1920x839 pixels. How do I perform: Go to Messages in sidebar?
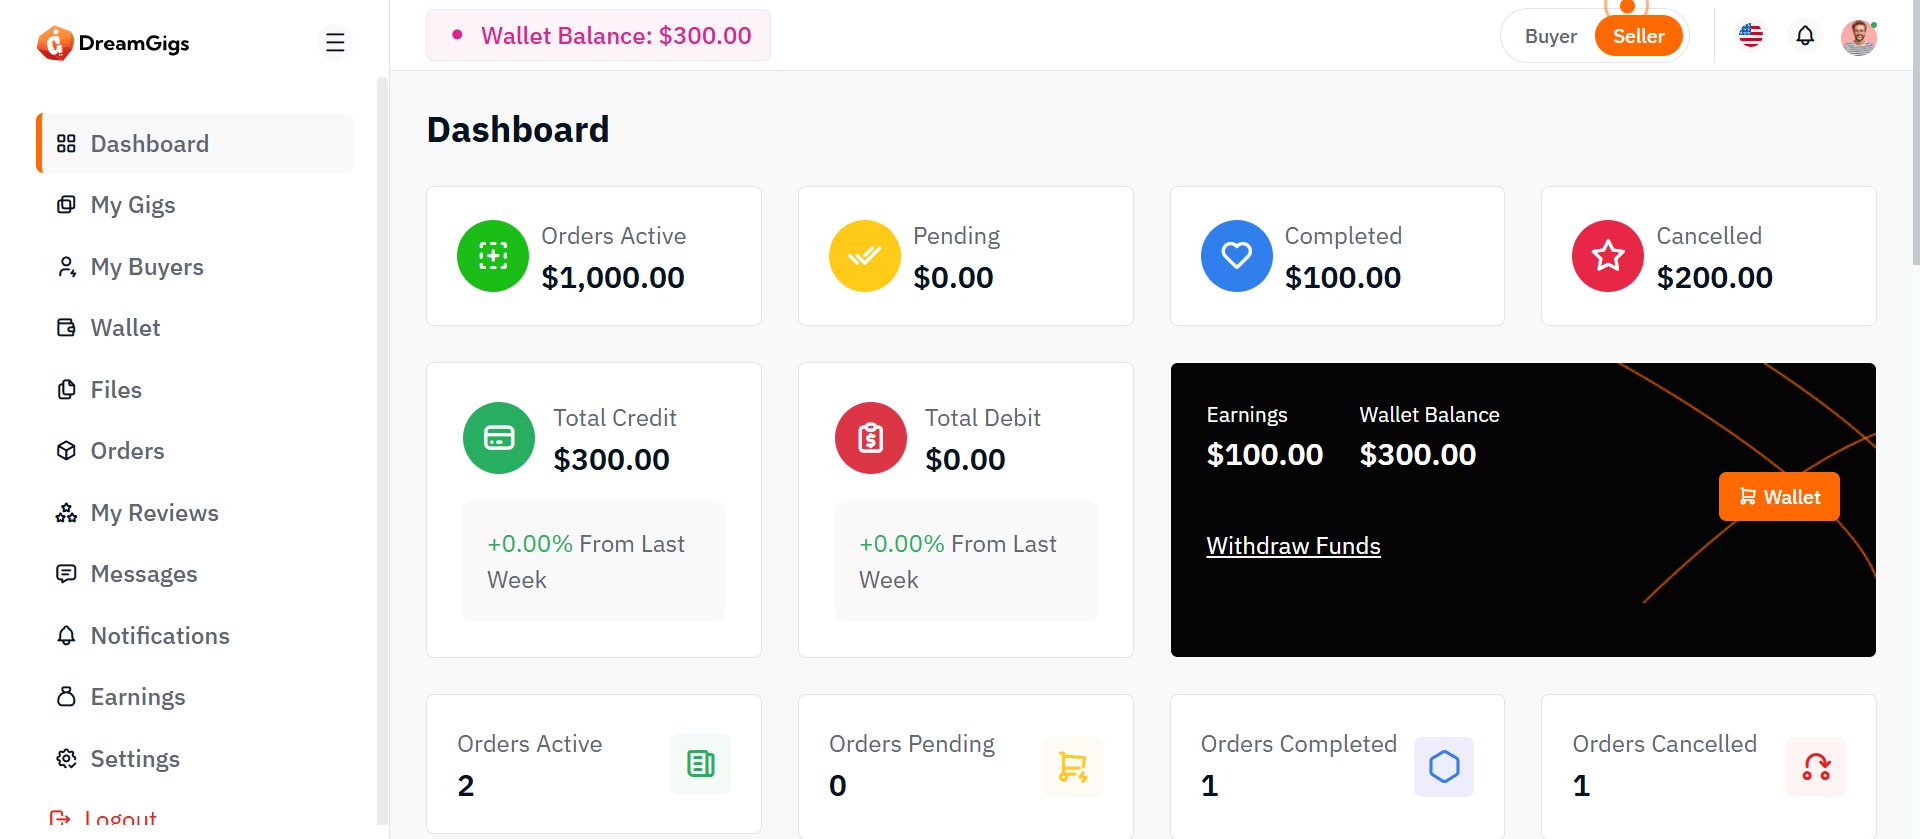pyautogui.click(x=144, y=574)
